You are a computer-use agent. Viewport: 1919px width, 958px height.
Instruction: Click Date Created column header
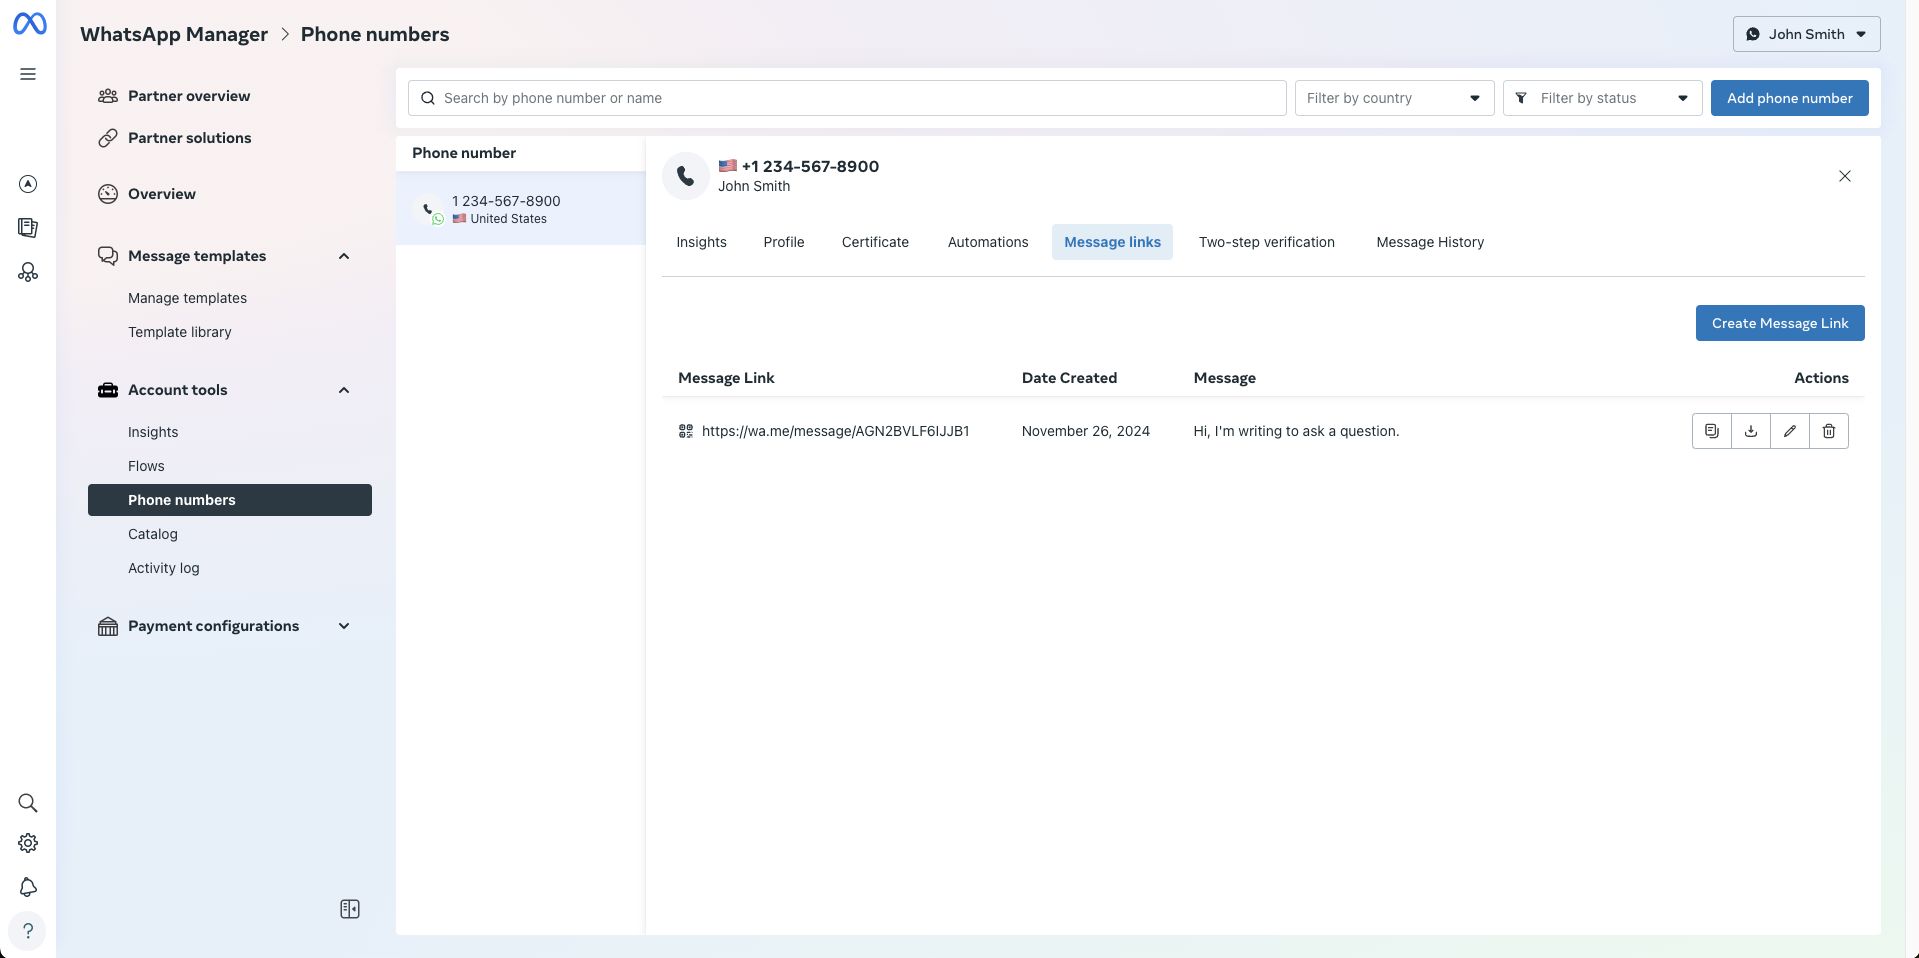1069,378
